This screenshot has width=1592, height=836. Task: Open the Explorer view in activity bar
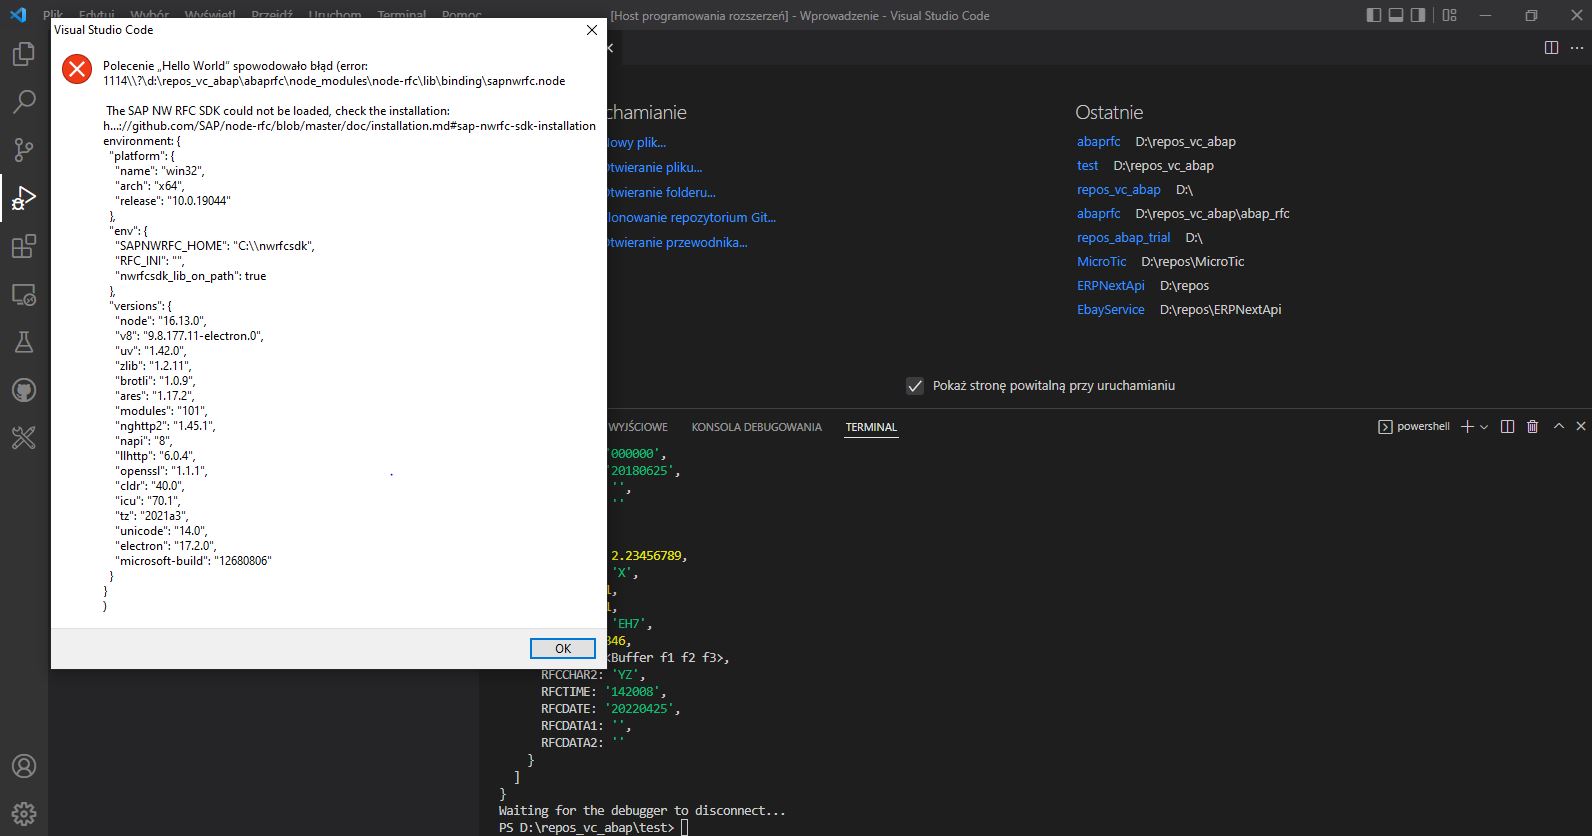(24, 54)
